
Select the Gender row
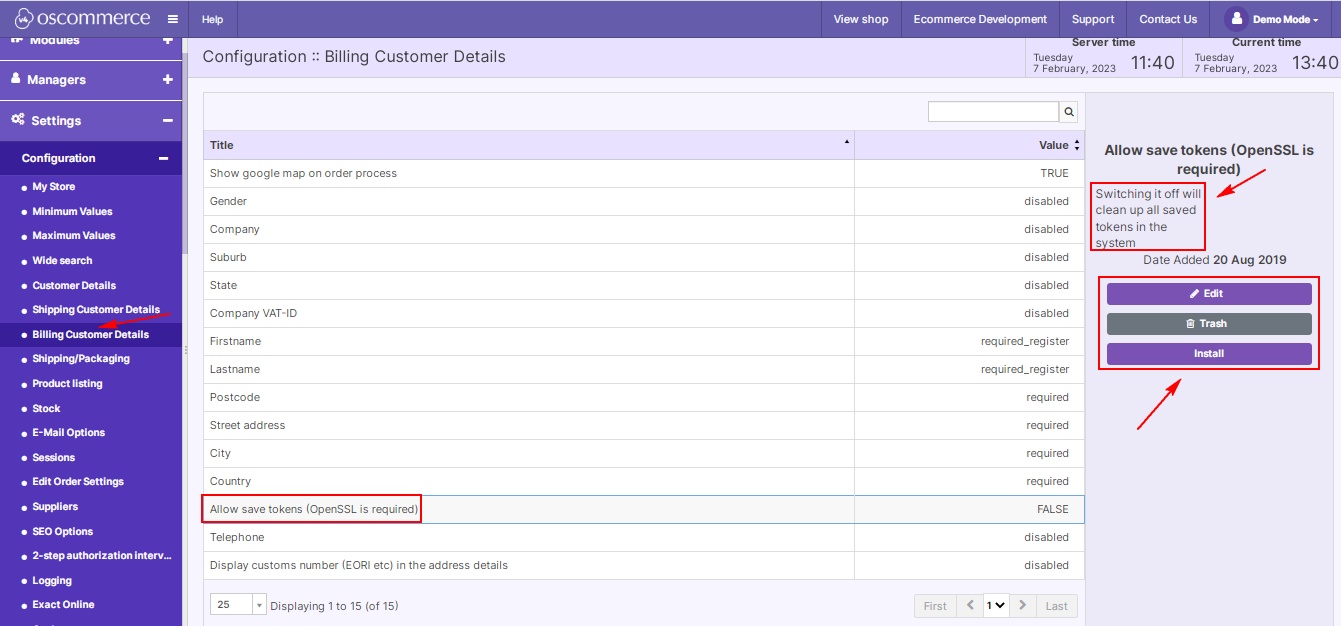point(644,202)
